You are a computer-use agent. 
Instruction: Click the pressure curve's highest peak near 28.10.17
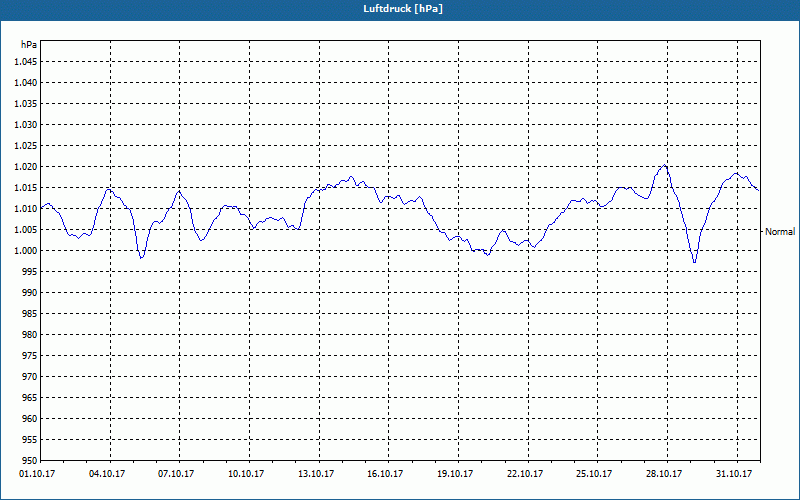(x=664, y=165)
